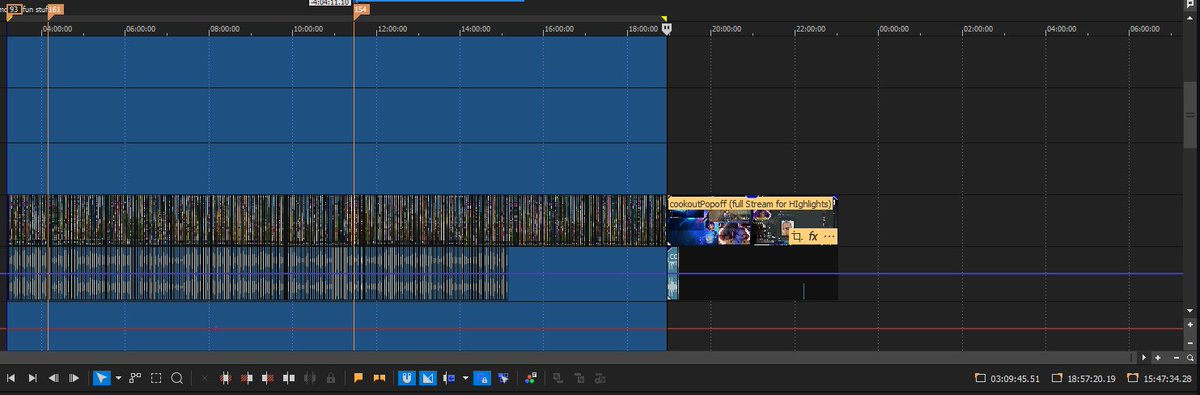Click the colored-dots icon in the toolbar
Image resolution: width=1200 pixels, height=395 pixels.
click(x=530, y=378)
